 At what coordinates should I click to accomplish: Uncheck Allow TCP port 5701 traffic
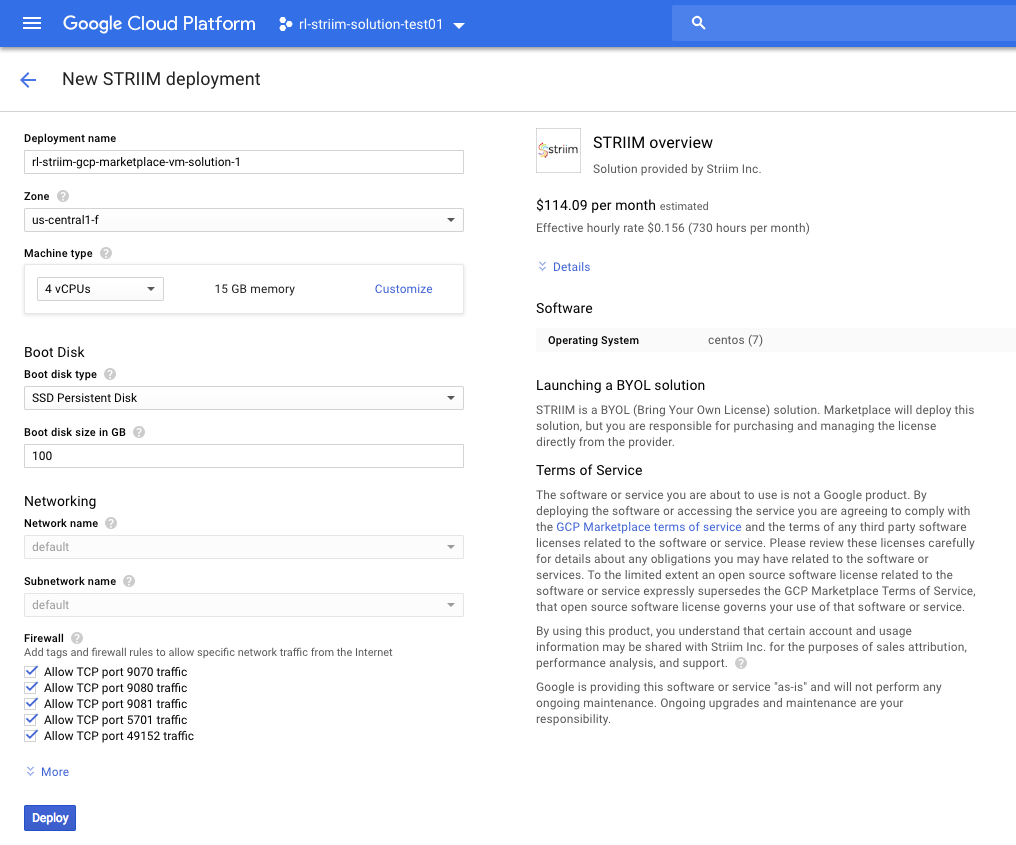(x=31, y=719)
